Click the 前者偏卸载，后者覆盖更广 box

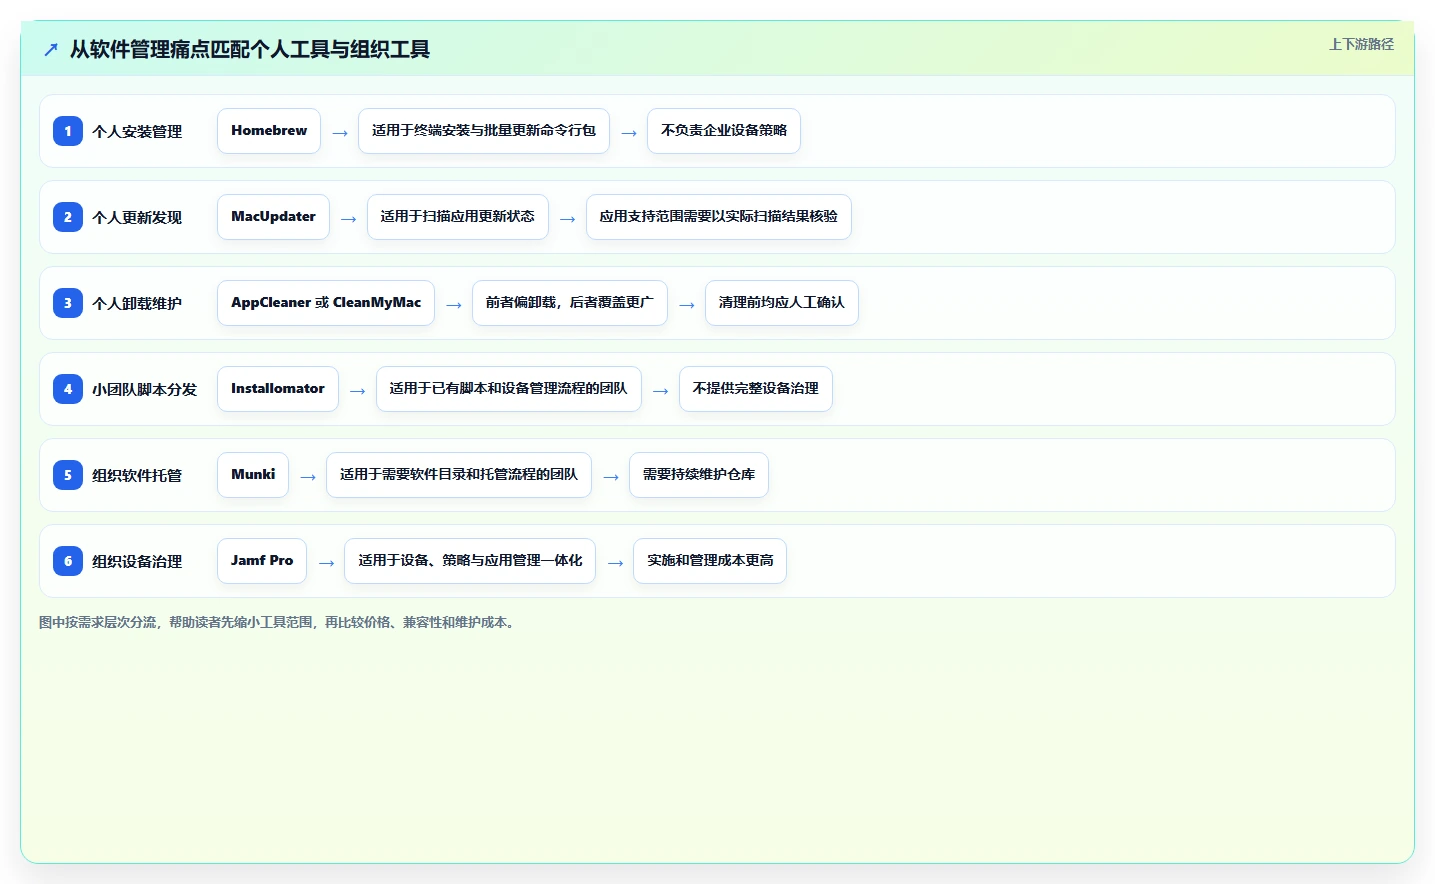tap(570, 303)
